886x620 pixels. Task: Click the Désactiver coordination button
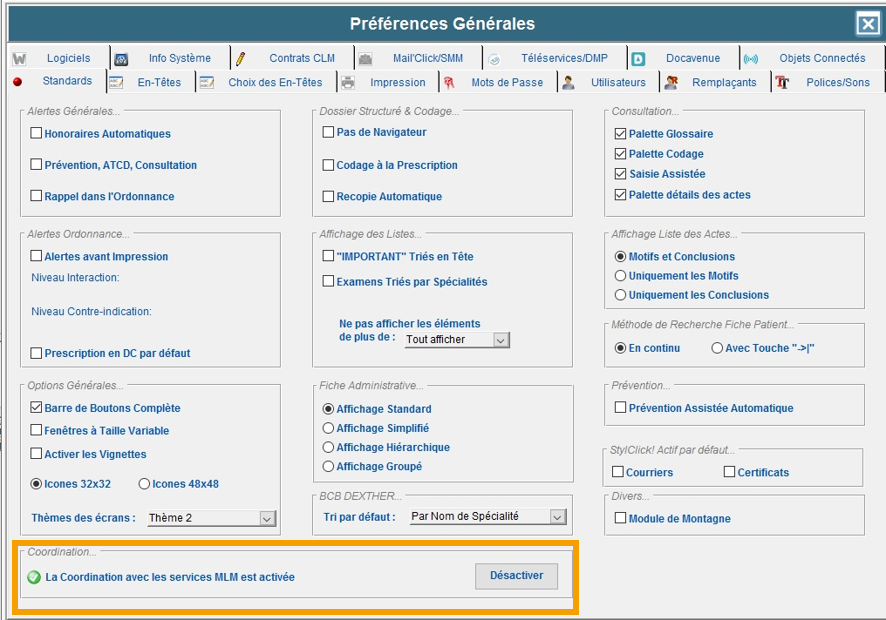coord(516,576)
